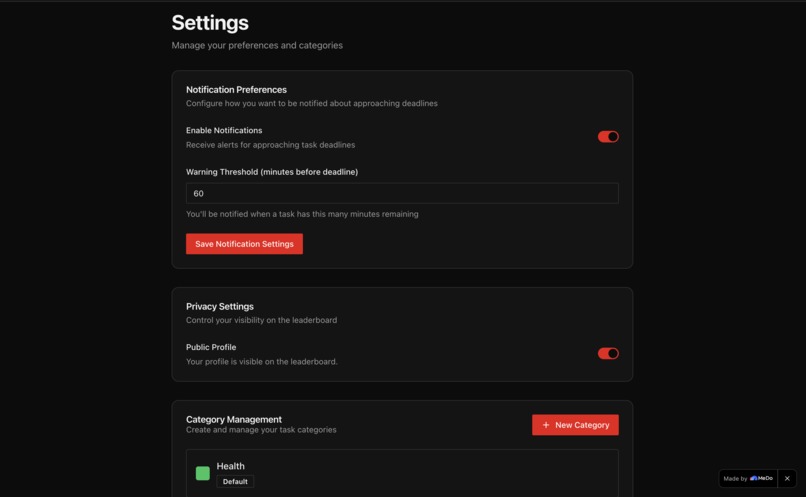Viewport: 806px width, 497px height.
Task: Click the Warning Threshold field label
Action: click(272, 172)
